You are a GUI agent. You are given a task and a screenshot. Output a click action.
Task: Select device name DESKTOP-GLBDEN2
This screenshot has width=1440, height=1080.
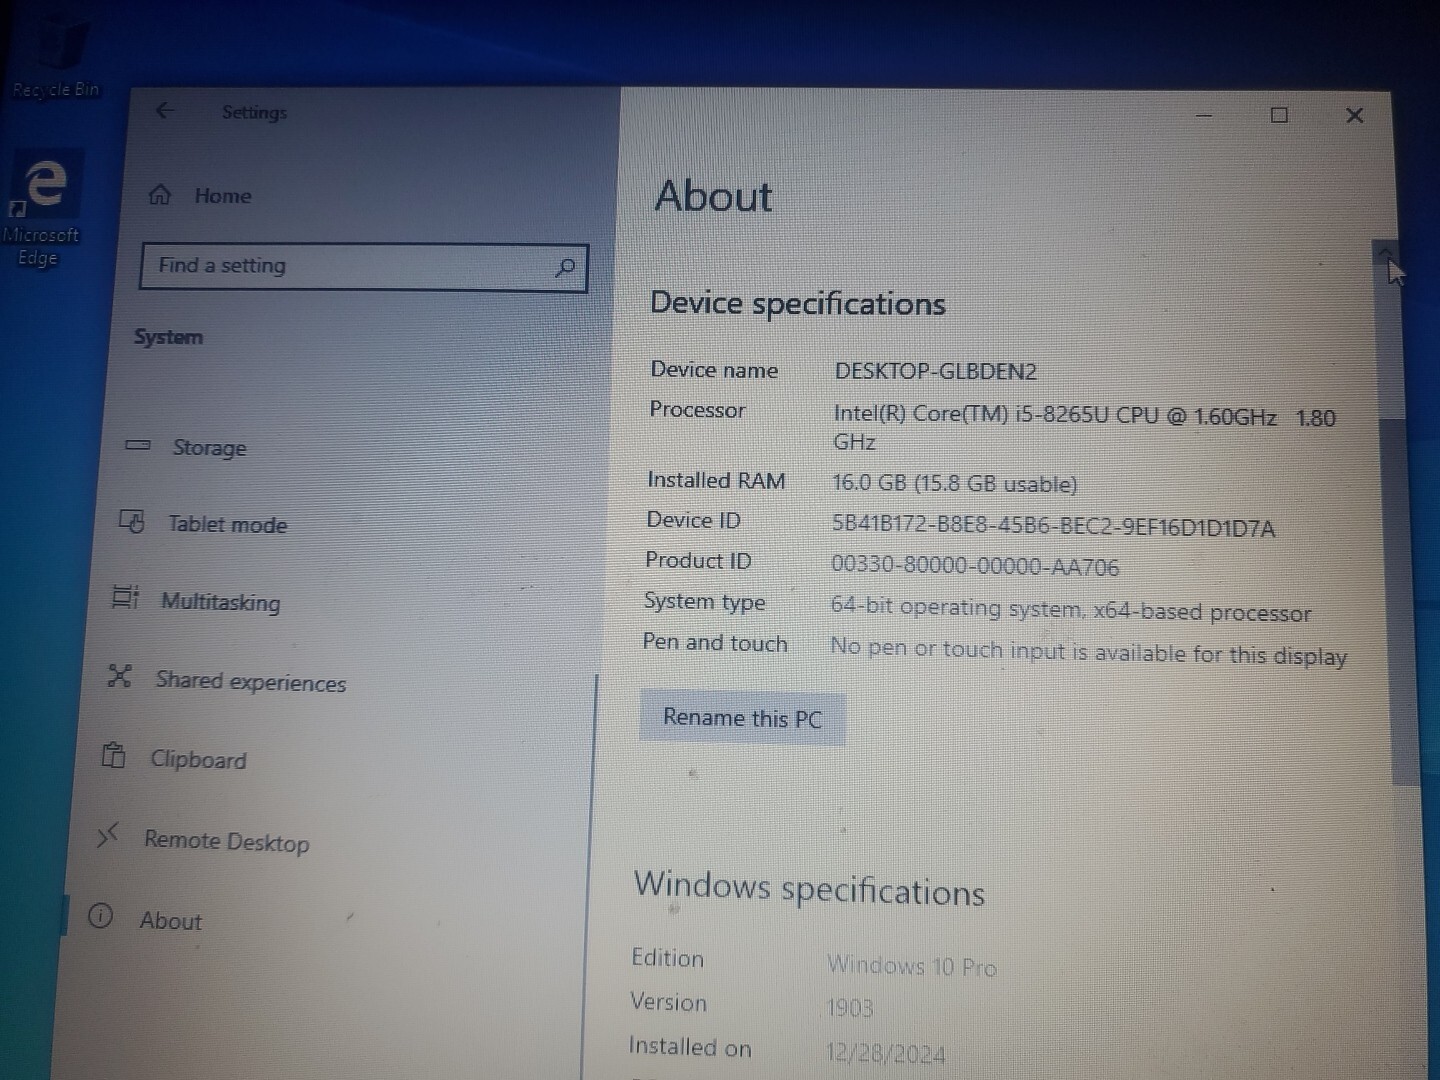pos(935,371)
